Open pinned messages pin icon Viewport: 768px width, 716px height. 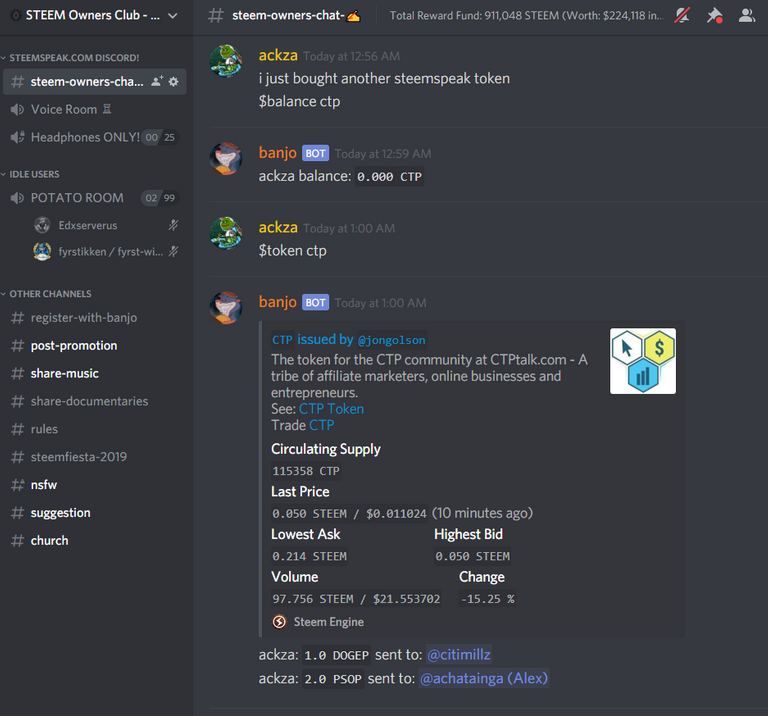tap(714, 16)
